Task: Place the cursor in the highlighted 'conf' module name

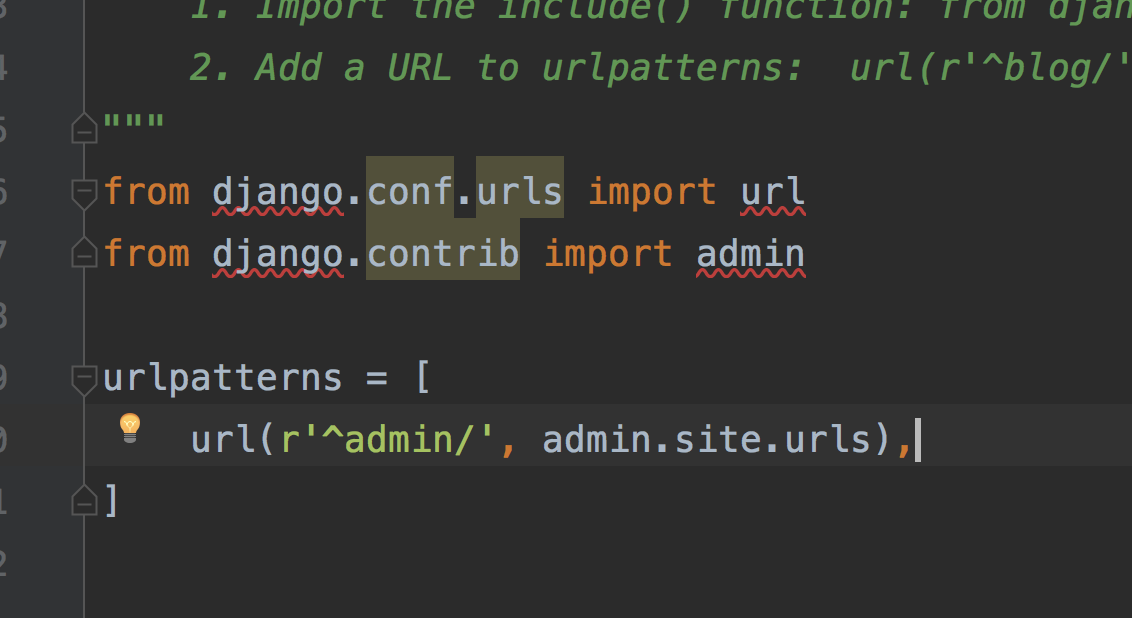Action: (x=410, y=191)
